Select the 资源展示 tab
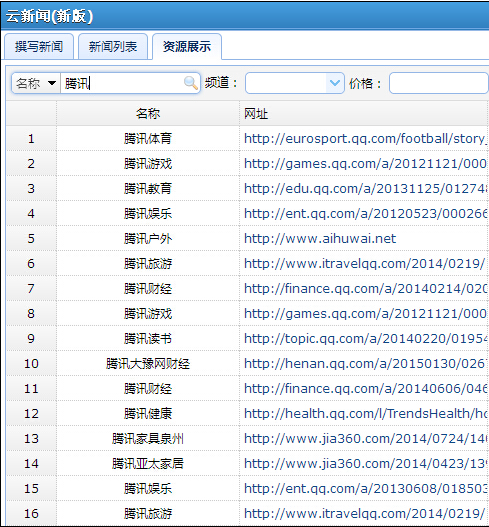The image size is (489, 527). 187,46
